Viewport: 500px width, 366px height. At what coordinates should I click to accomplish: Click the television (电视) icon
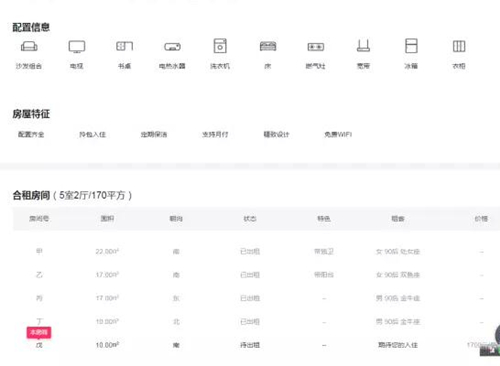(77, 46)
